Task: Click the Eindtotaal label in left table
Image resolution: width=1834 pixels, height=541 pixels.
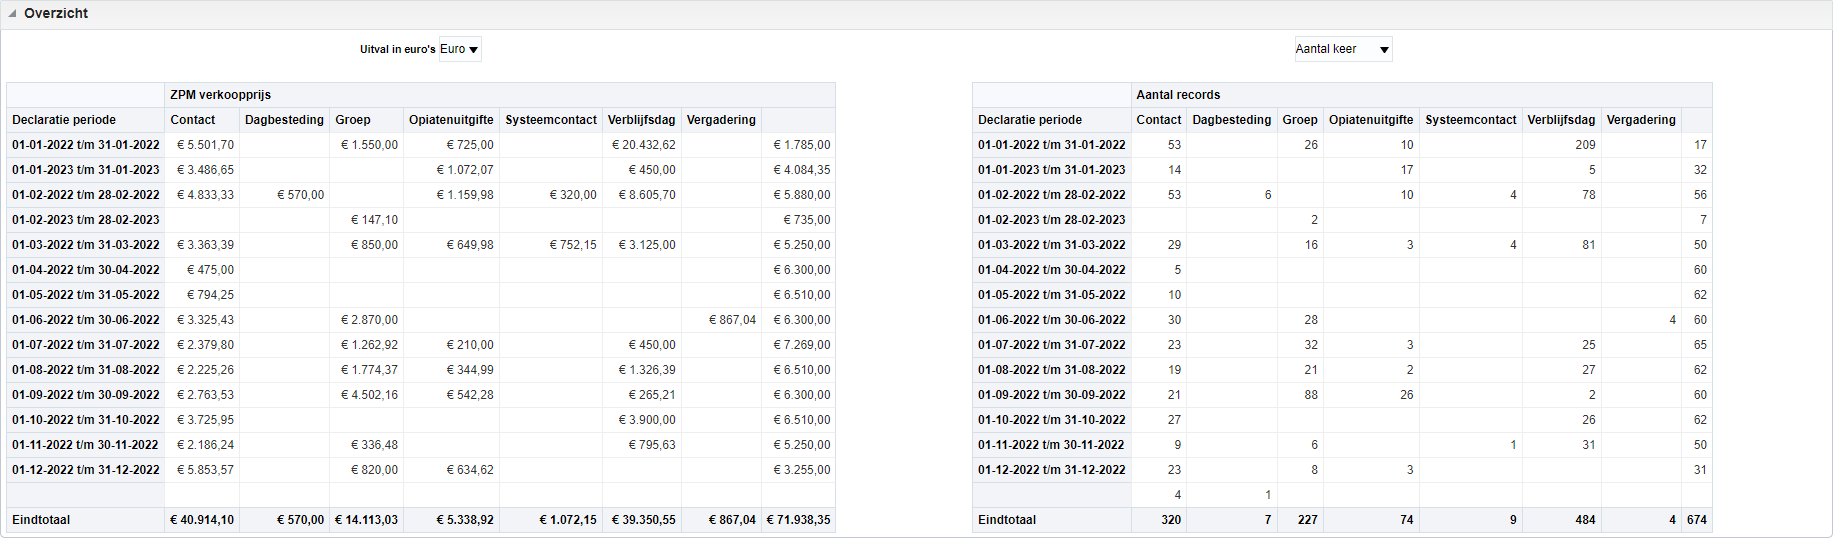Action: point(41,520)
